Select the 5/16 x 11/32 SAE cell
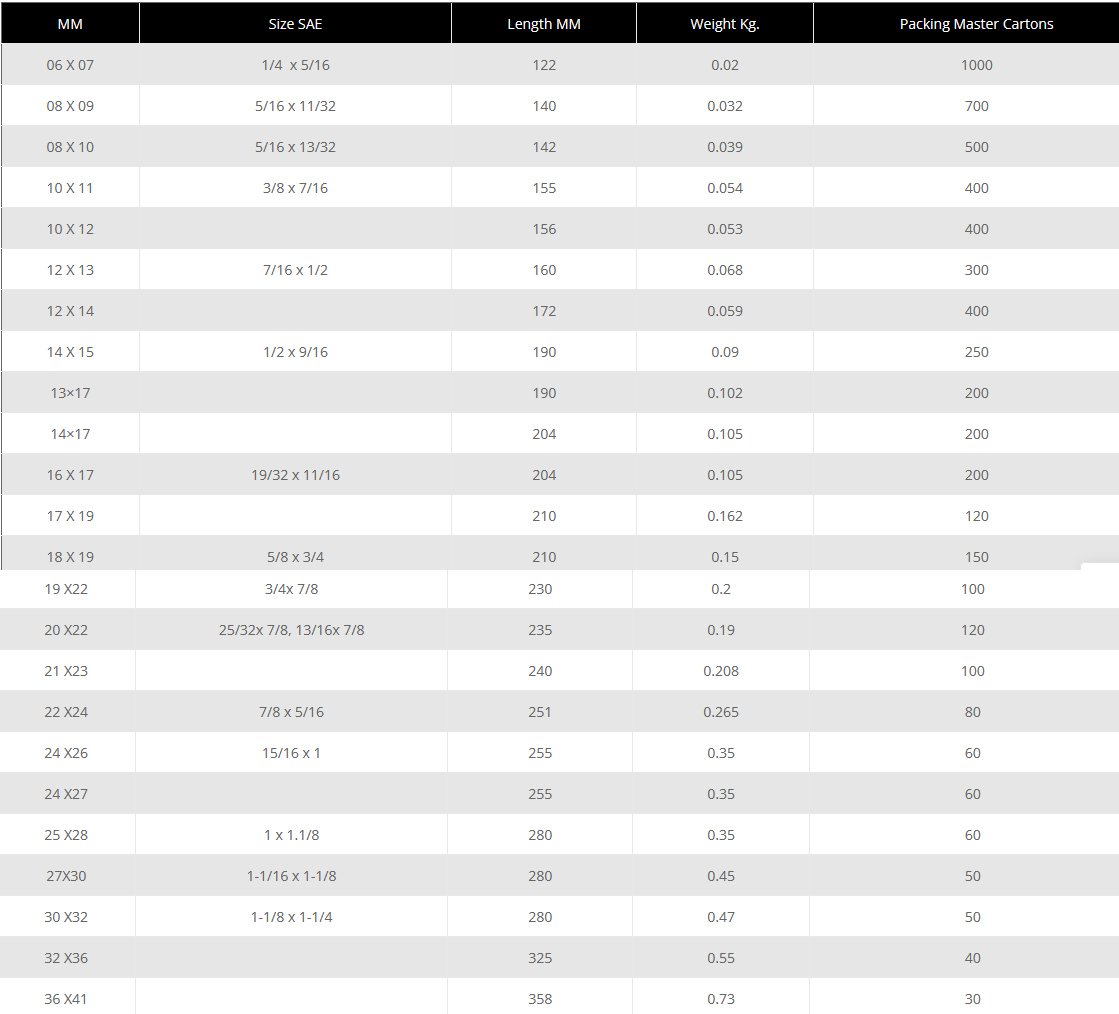This screenshot has height=1014, width=1119. click(x=295, y=106)
